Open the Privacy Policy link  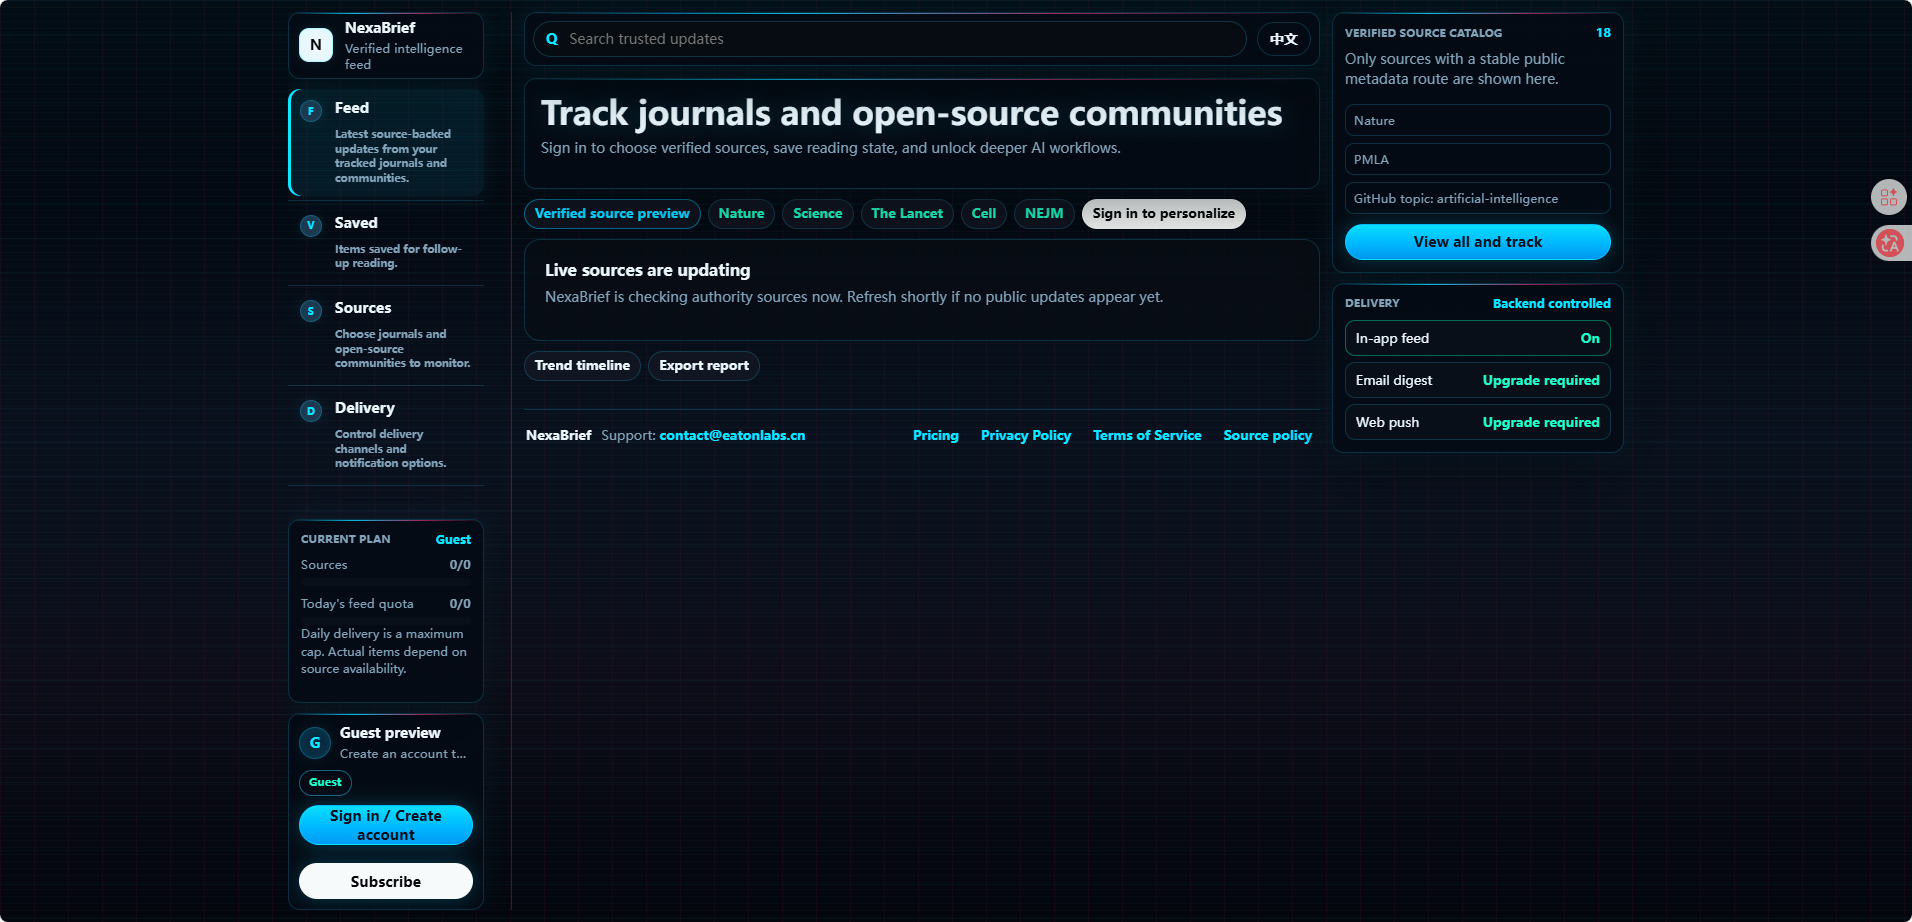[1026, 436]
